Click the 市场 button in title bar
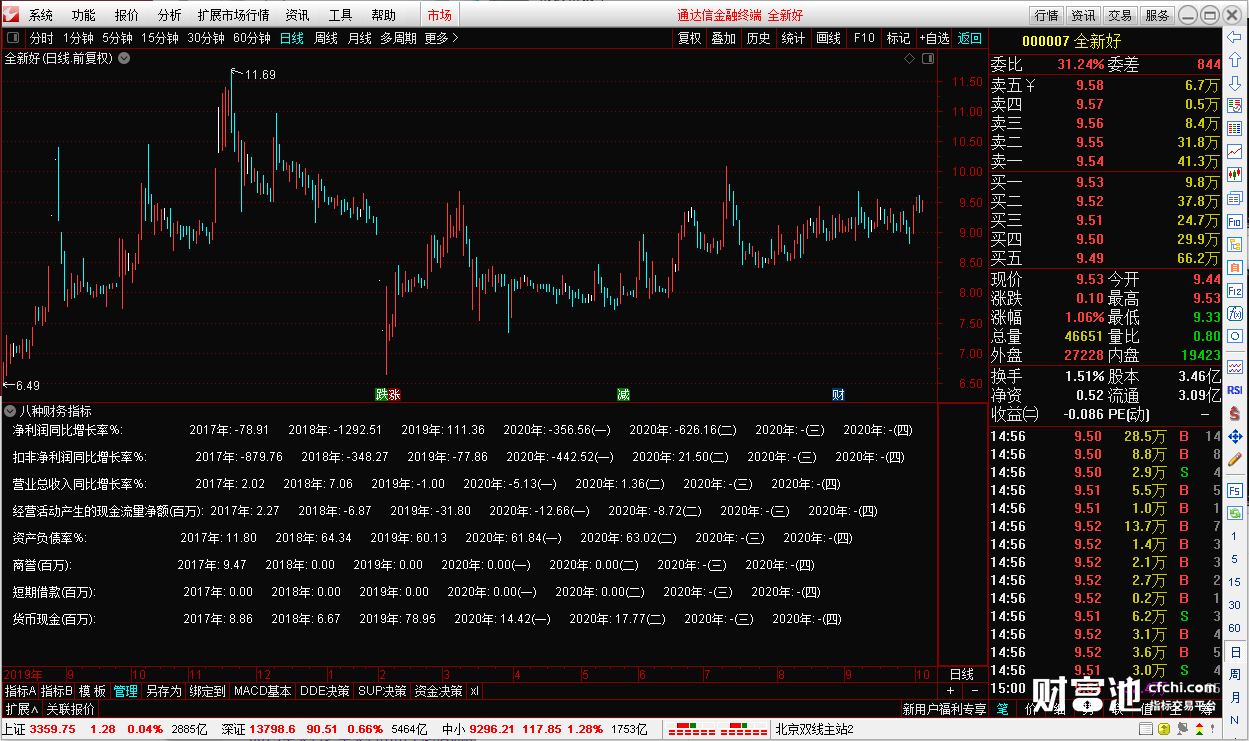Viewport: 1249px width, 741px height. [x=440, y=15]
